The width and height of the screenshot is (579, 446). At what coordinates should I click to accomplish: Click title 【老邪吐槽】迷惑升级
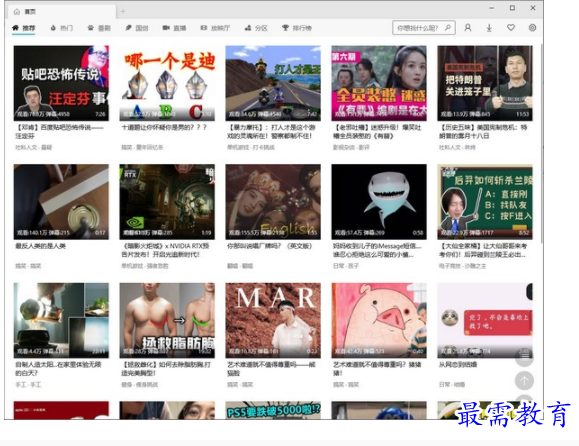tap(377, 131)
